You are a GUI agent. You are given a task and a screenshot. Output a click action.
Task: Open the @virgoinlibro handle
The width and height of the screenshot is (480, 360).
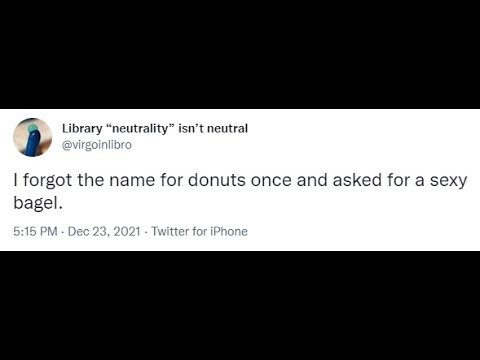tap(97, 145)
